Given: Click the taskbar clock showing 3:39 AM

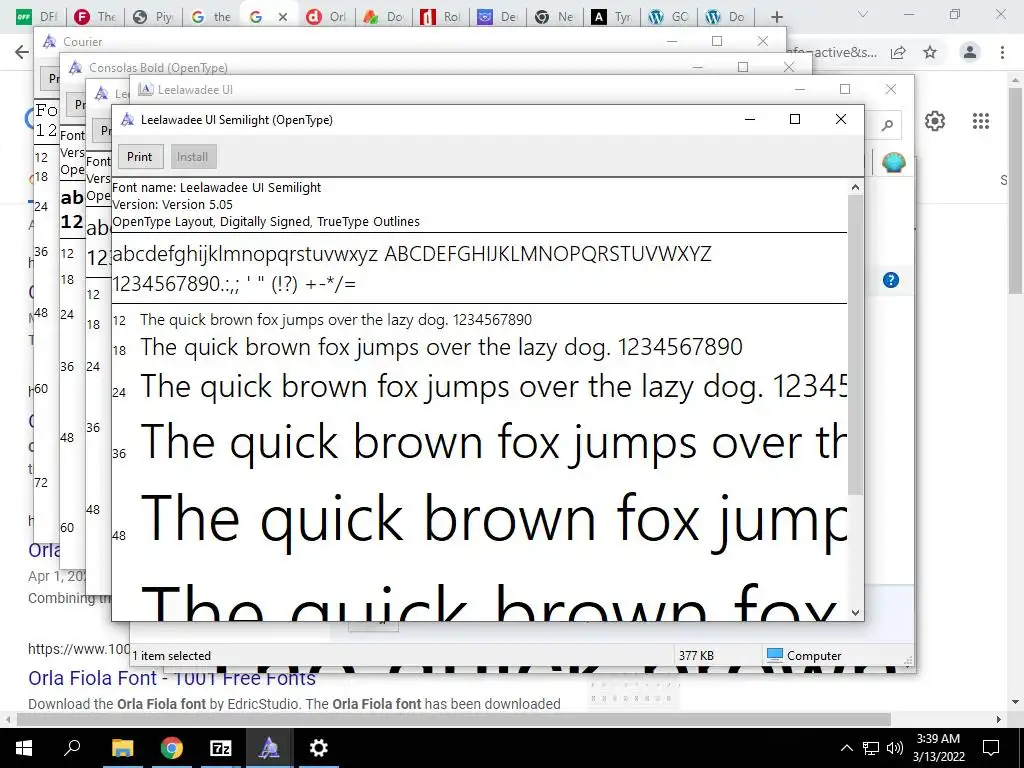Looking at the screenshot, I should pos(938,748).
